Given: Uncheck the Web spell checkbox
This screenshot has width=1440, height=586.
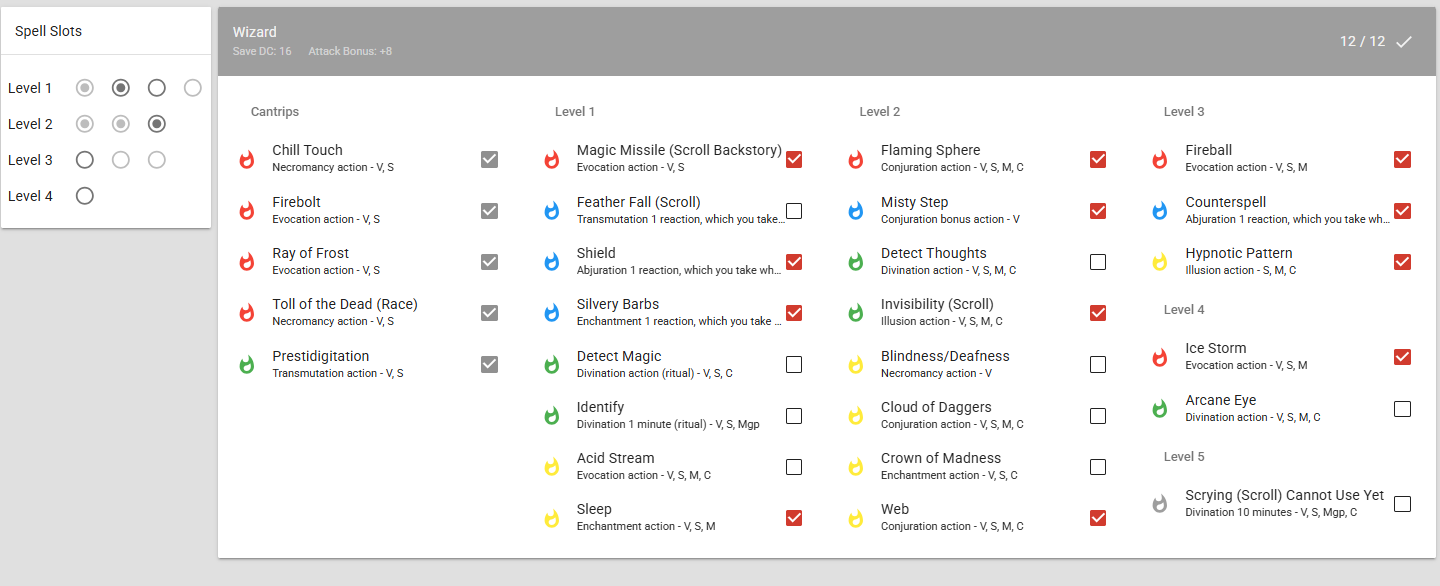Looking at the screenshot, I should (x=1098, y=518).
